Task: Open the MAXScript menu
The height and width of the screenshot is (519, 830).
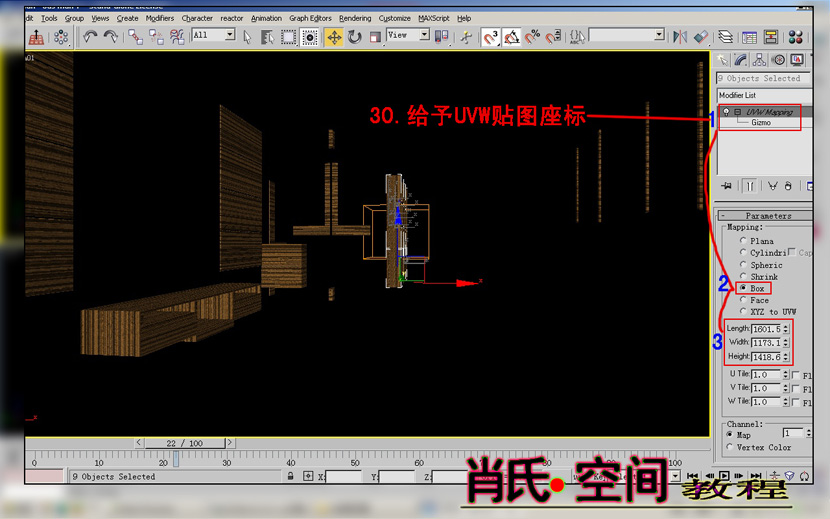Action: 434,18
